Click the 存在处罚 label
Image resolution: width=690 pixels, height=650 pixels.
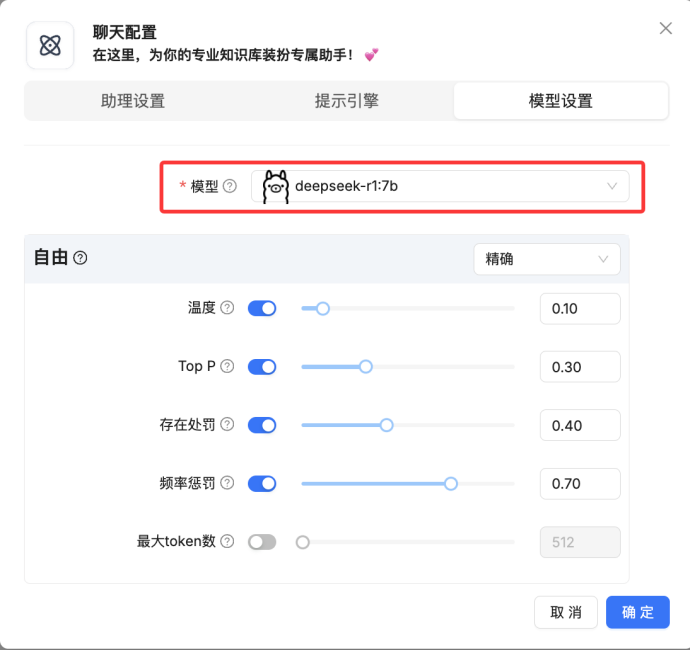click(187, 424)
